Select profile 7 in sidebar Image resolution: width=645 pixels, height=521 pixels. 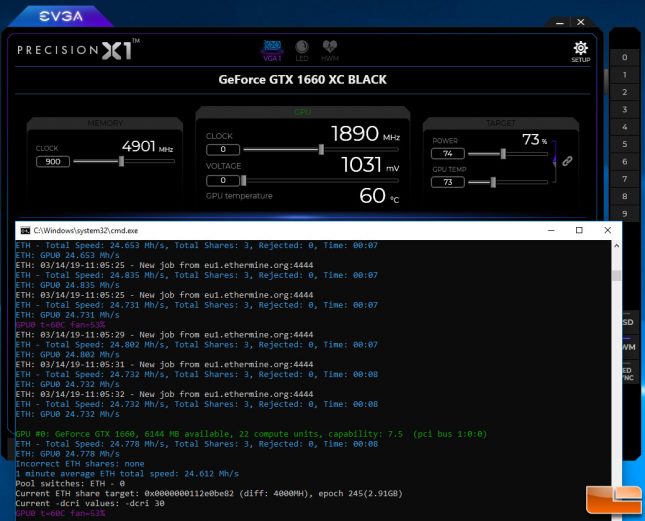[x=624, y=179]
